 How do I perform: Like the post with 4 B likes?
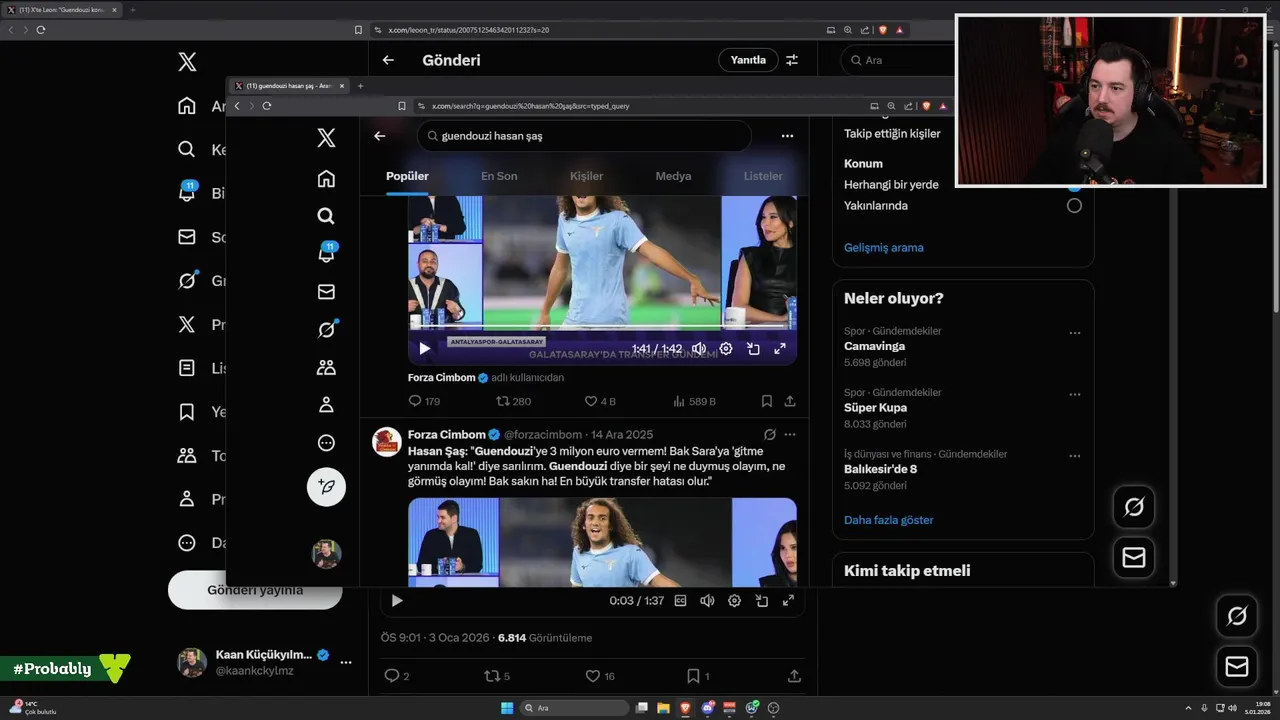(x=600, y=401)
